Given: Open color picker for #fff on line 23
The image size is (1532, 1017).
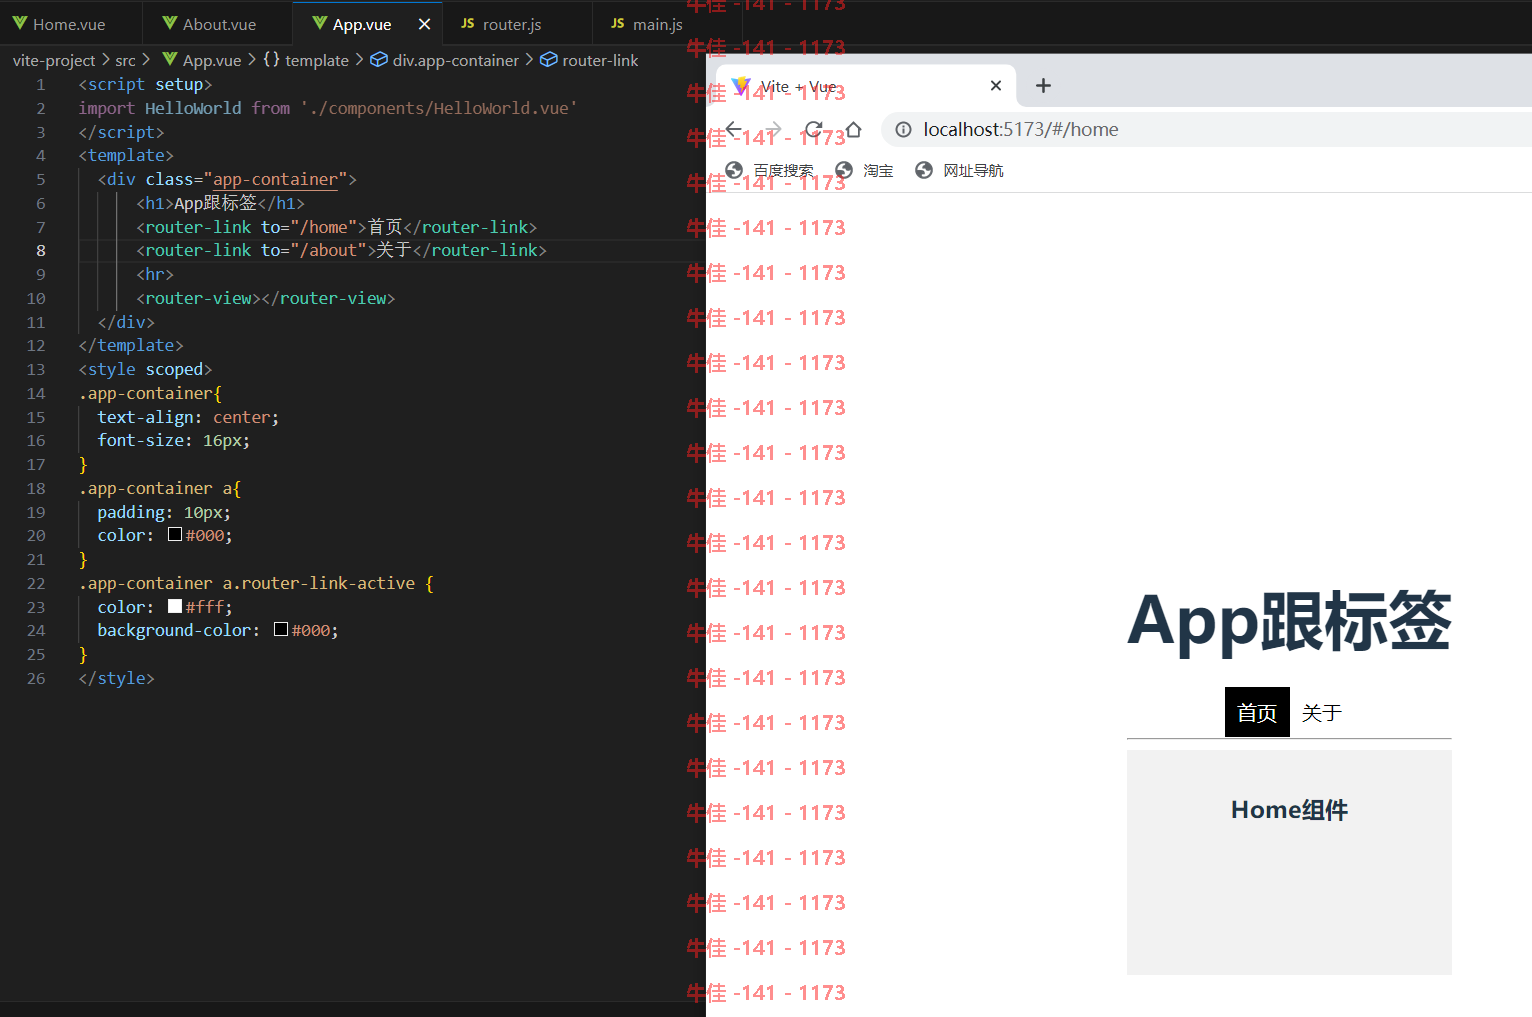Looking at the screenshot, I should coord(175,606).
